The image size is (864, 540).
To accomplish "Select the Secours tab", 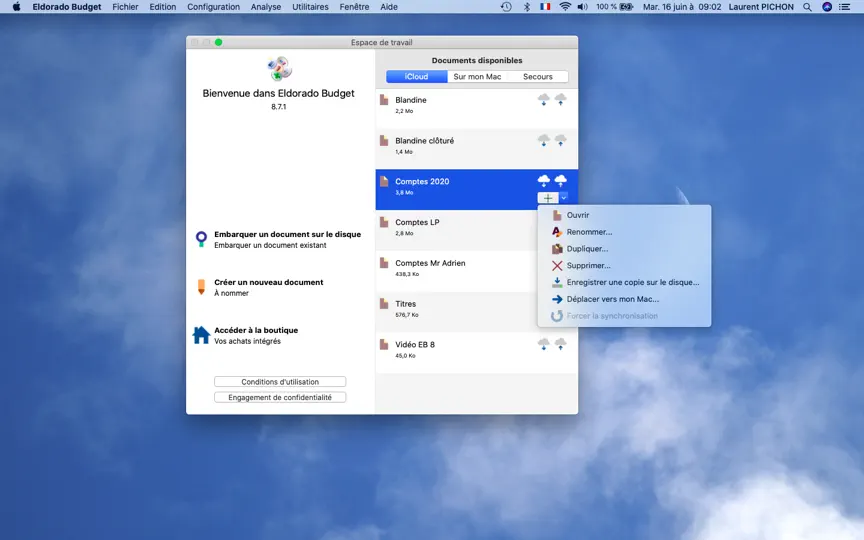I will [538, 77].
